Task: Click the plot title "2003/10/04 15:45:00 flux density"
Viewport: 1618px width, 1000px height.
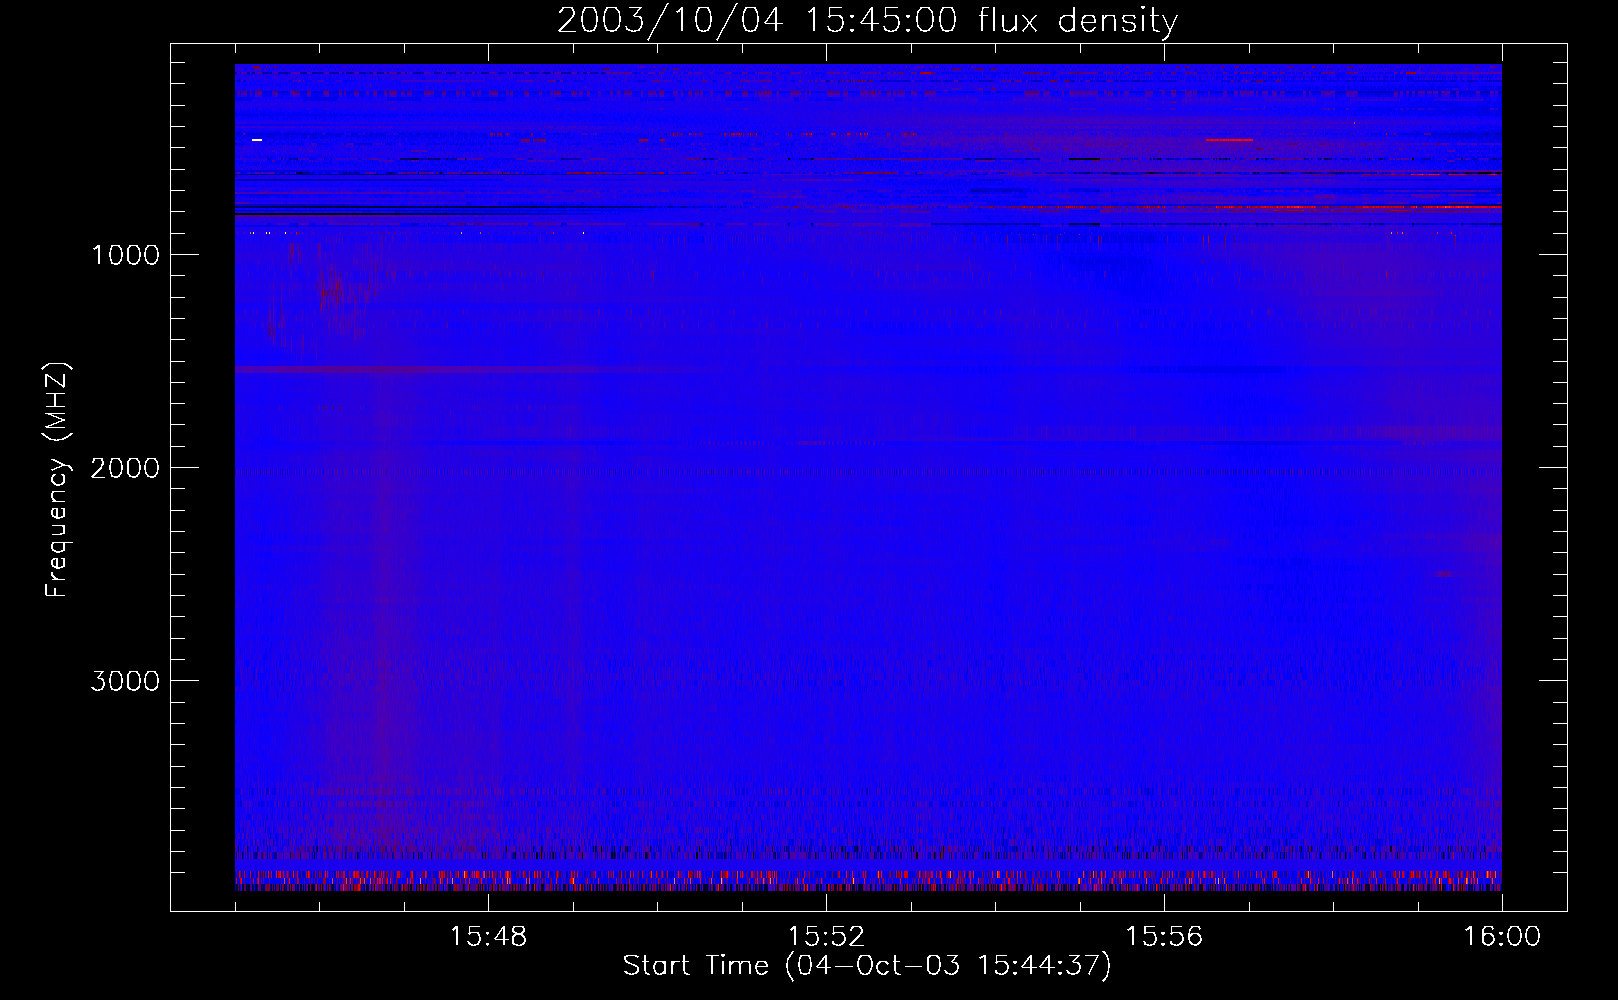Action: 867,20
